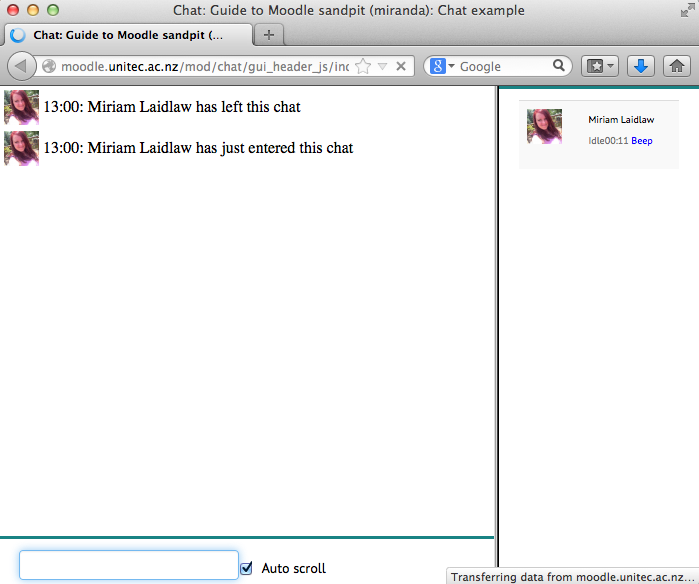Click Miriam Laidlaw avatar in user list

[544, 127]
